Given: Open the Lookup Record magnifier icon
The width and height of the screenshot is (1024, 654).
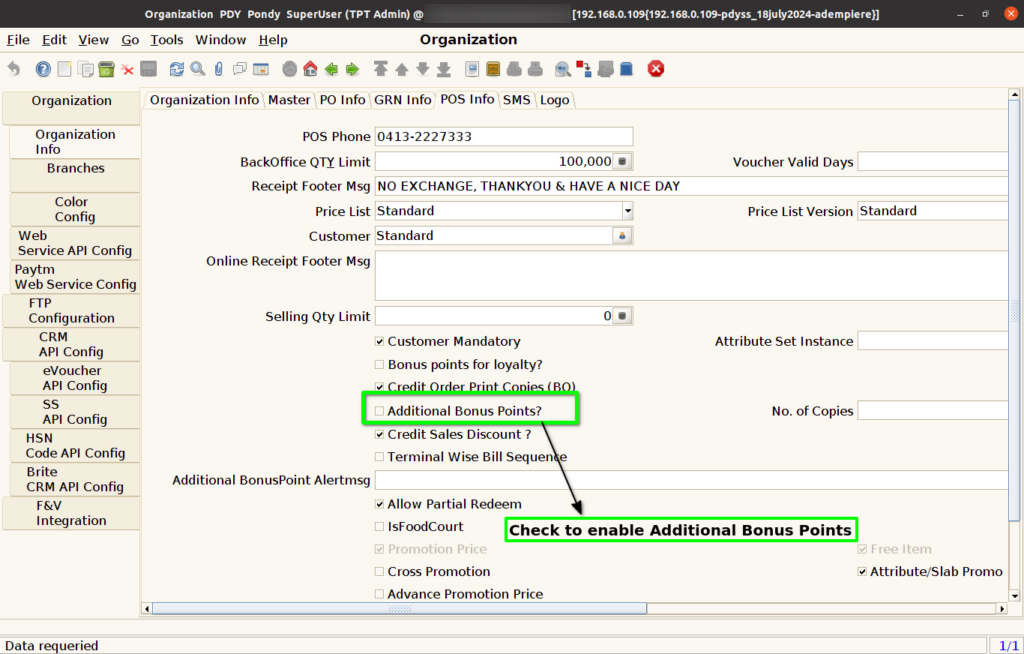Looking at the screenshot, I should (x=198, y=69).
